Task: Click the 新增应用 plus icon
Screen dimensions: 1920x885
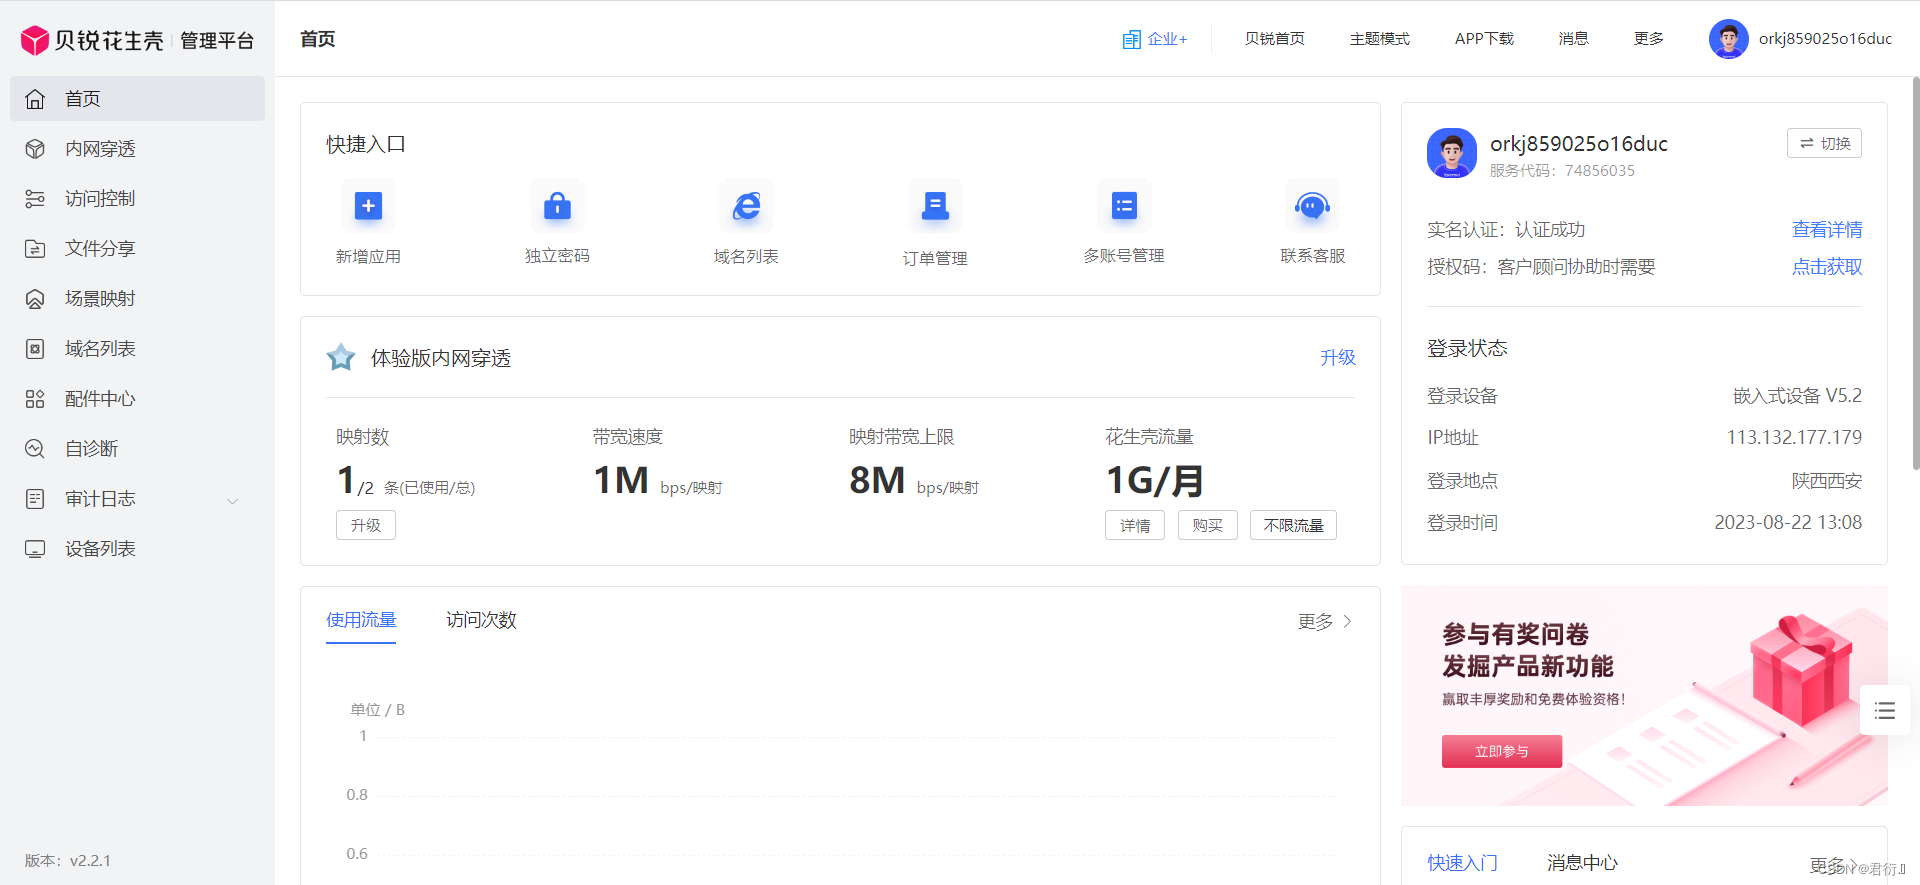Action: pos(368,206)
